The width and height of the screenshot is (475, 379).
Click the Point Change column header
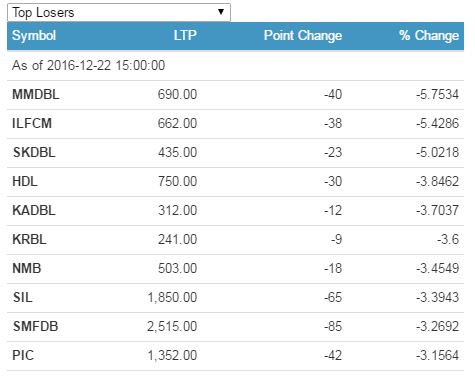pyautogui.click(x=303, y=35)
